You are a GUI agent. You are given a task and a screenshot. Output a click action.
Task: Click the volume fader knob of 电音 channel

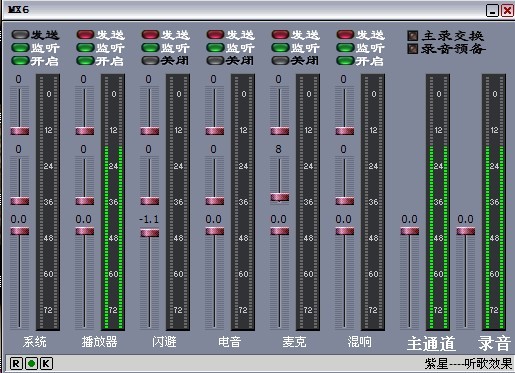215,231
